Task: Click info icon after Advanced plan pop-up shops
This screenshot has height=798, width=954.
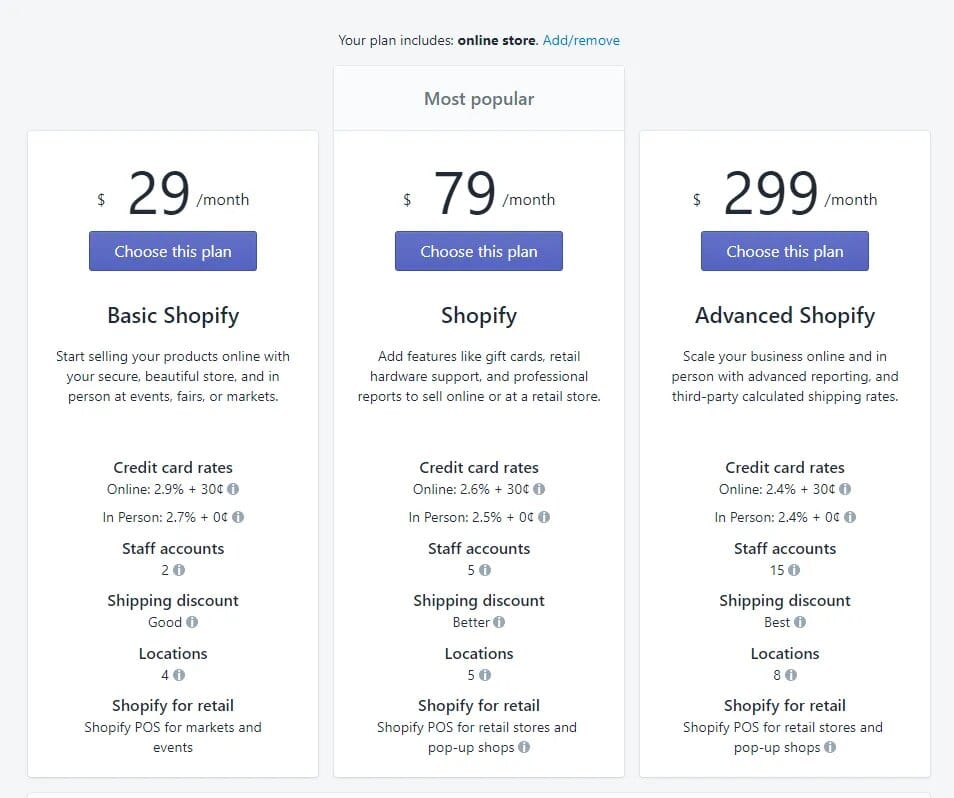Action: [x=830, y=747]
